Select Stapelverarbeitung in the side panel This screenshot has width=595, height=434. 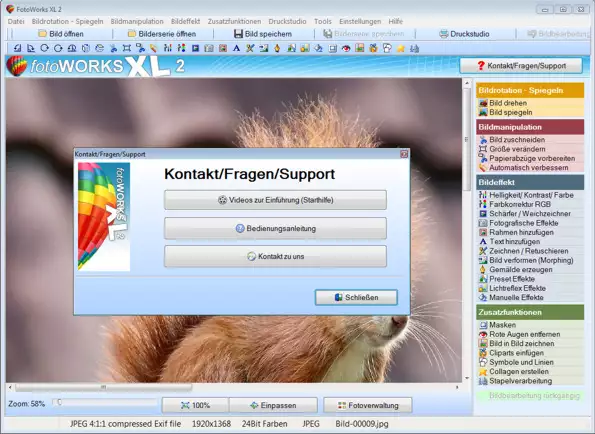tap(520, 381)
